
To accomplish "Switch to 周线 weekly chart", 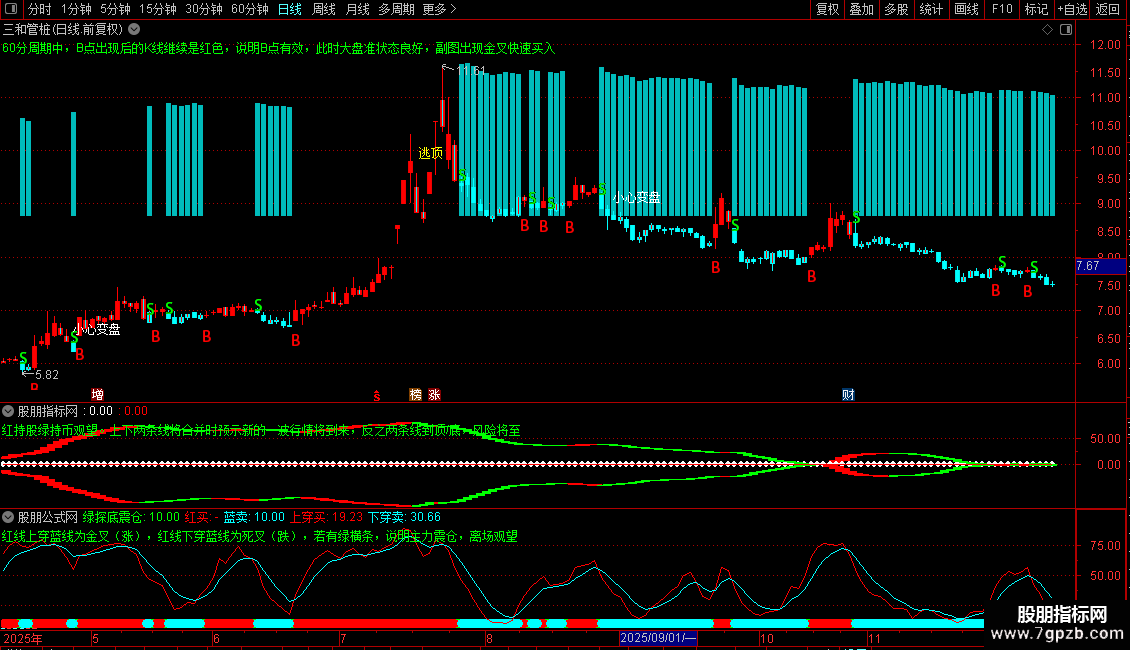I will pos(324,9).
